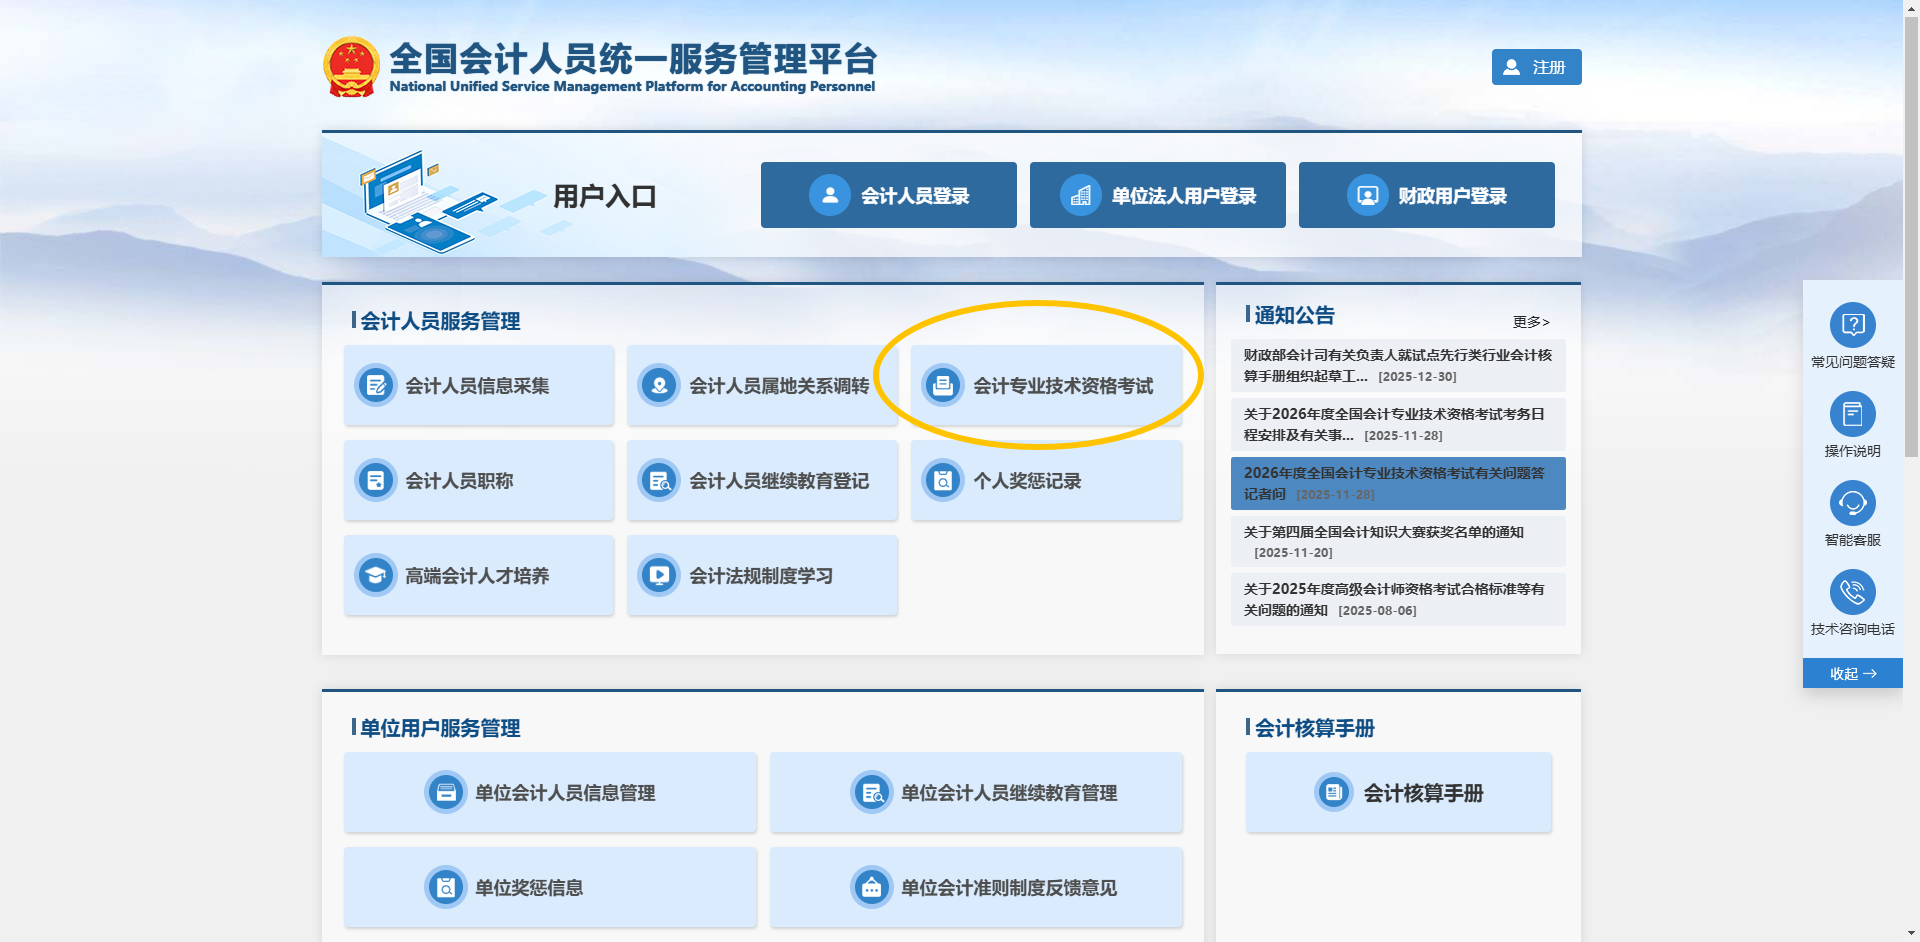Expand announcements via 更多> link
This screenshot has width=1920, height=942.
[1530, 322]
